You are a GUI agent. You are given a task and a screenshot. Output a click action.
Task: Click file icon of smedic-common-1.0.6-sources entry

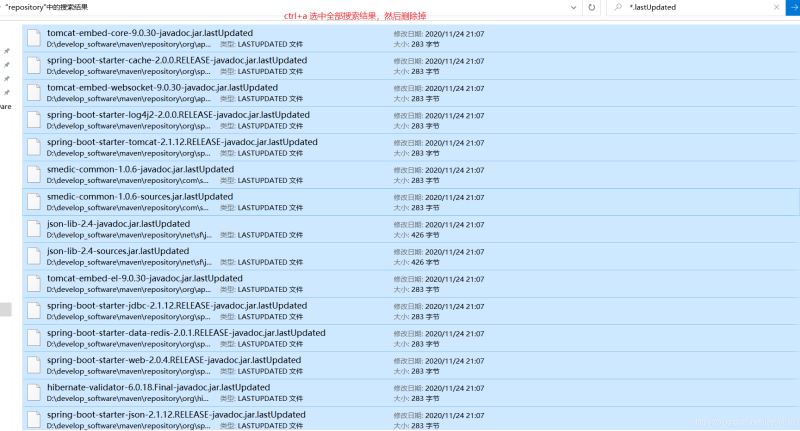click(x=34, y=201)
